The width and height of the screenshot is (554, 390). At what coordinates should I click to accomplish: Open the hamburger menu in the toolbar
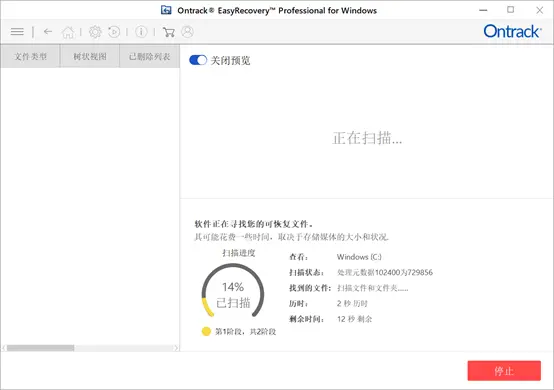coord(17,32)
